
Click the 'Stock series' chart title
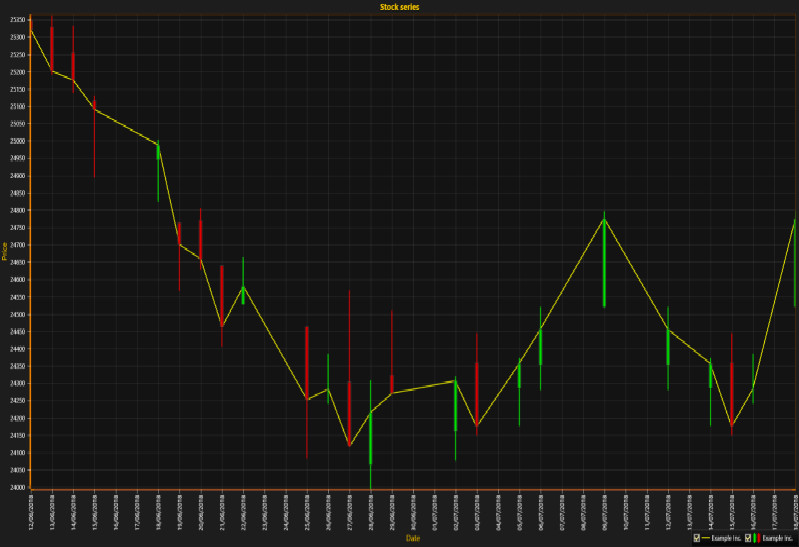(399, 7)
